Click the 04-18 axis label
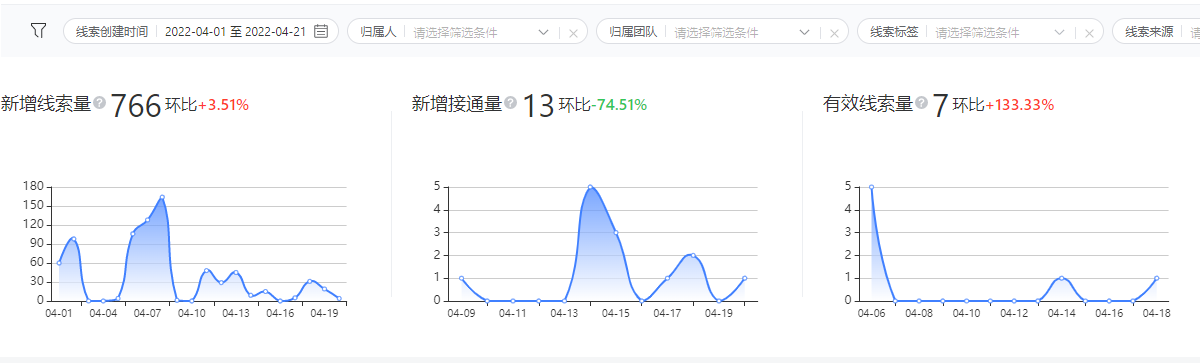The width and height of the screenshot is (1200, 363). coord(1156,313)
